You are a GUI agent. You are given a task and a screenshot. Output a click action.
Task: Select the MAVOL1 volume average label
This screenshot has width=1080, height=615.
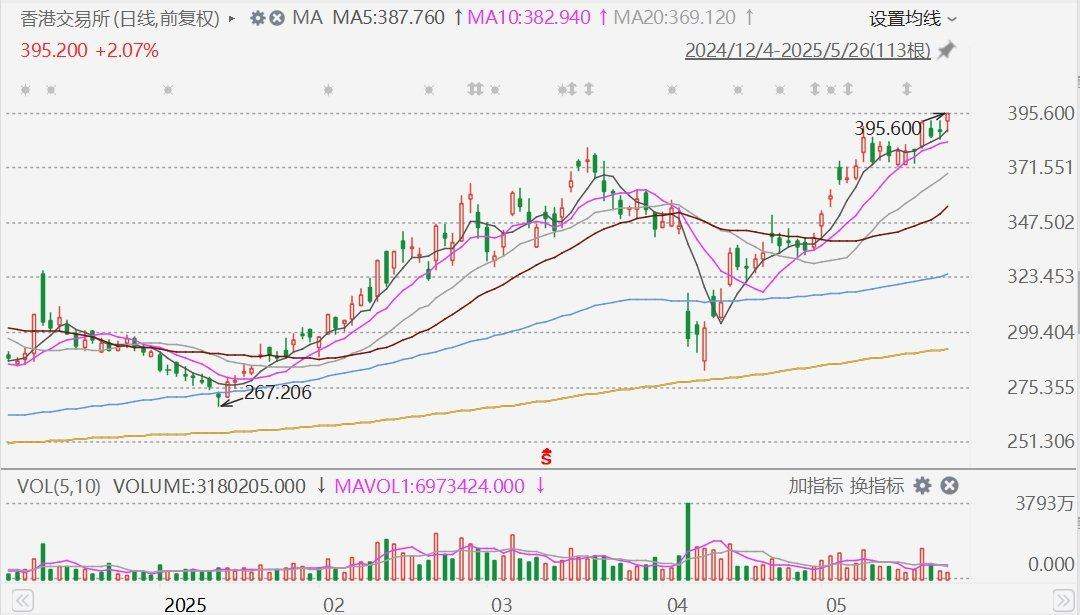click(429, 486)
